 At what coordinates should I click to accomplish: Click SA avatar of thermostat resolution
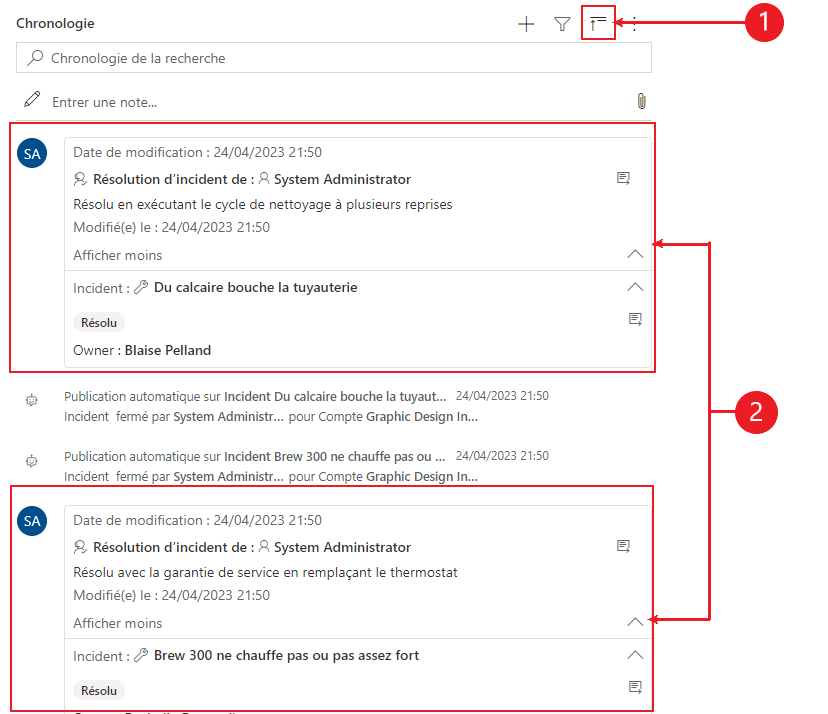tap(32, 521)
